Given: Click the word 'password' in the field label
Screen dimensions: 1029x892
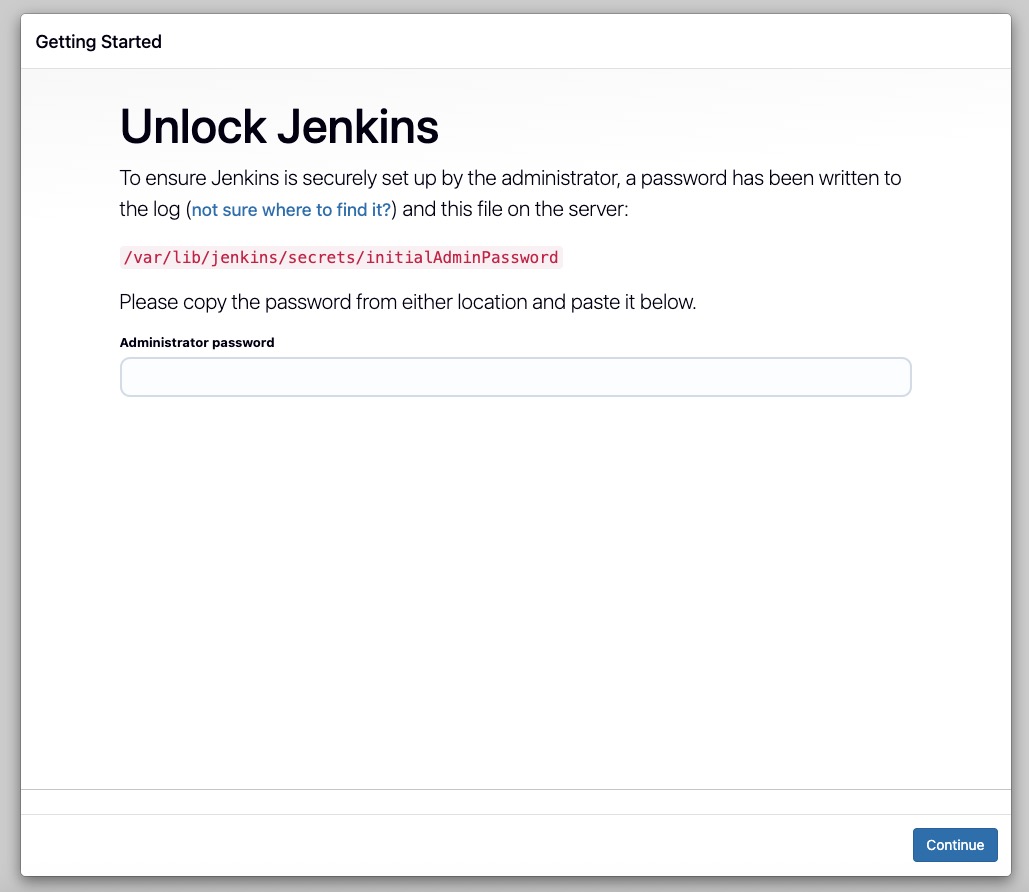Looking at the screenshot, I should (241, 342).
